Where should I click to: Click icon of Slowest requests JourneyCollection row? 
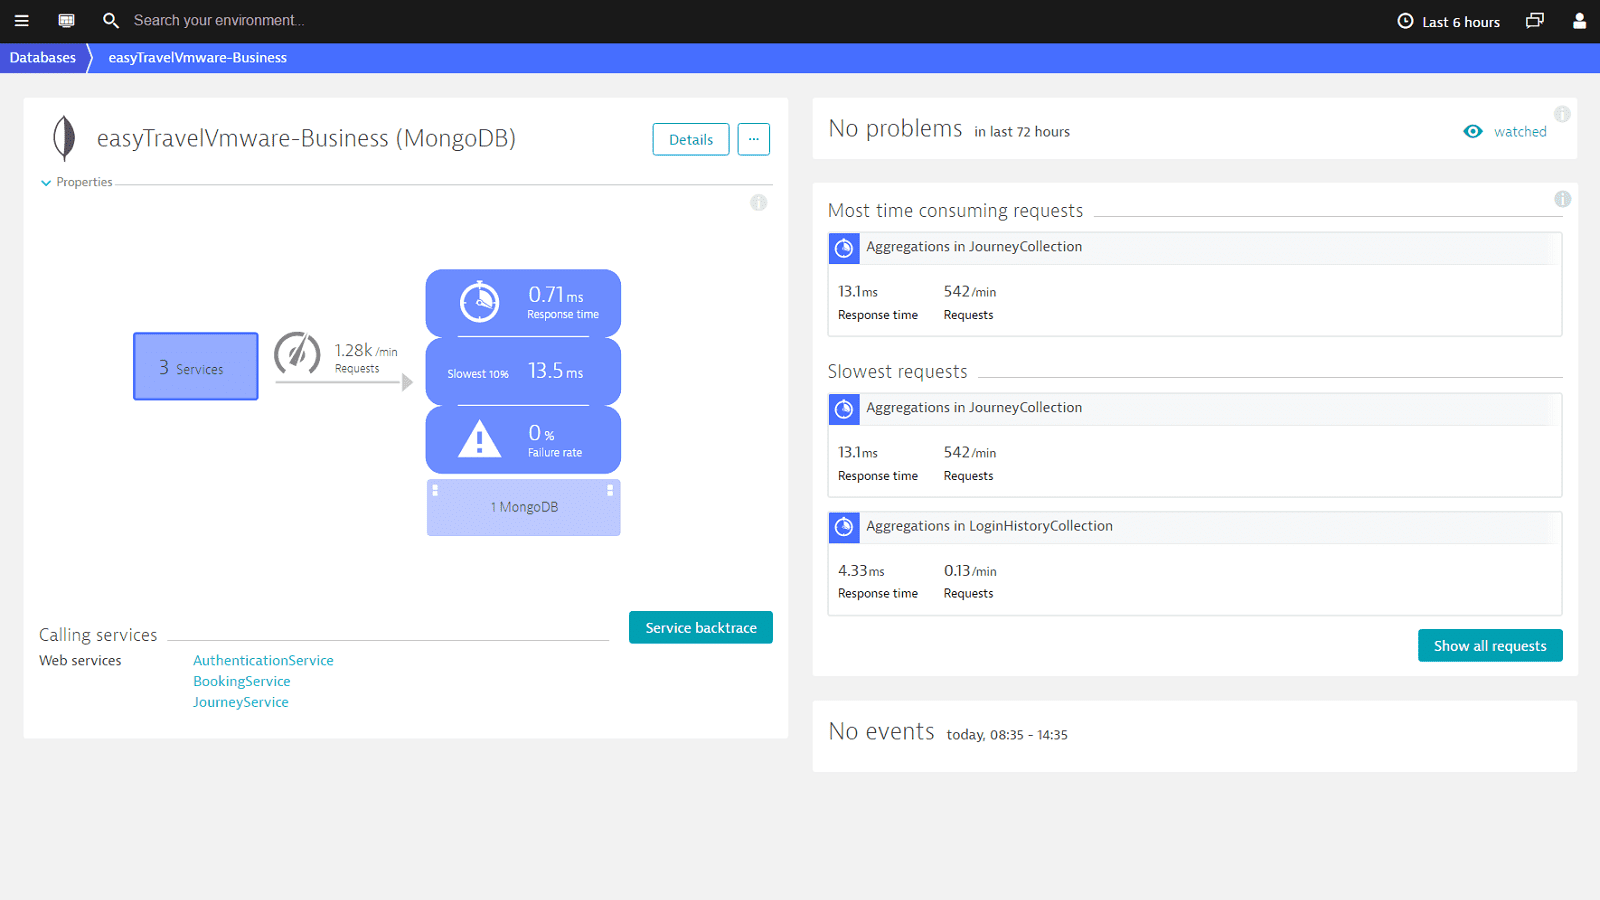tap(844, 409)
